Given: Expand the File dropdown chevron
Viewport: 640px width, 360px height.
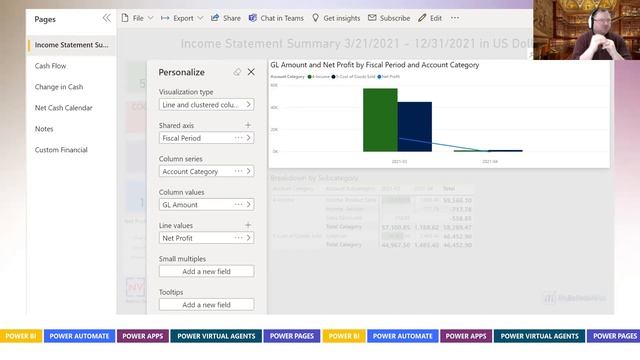Looking at the screenshot, I should click(x=150, y=18).
